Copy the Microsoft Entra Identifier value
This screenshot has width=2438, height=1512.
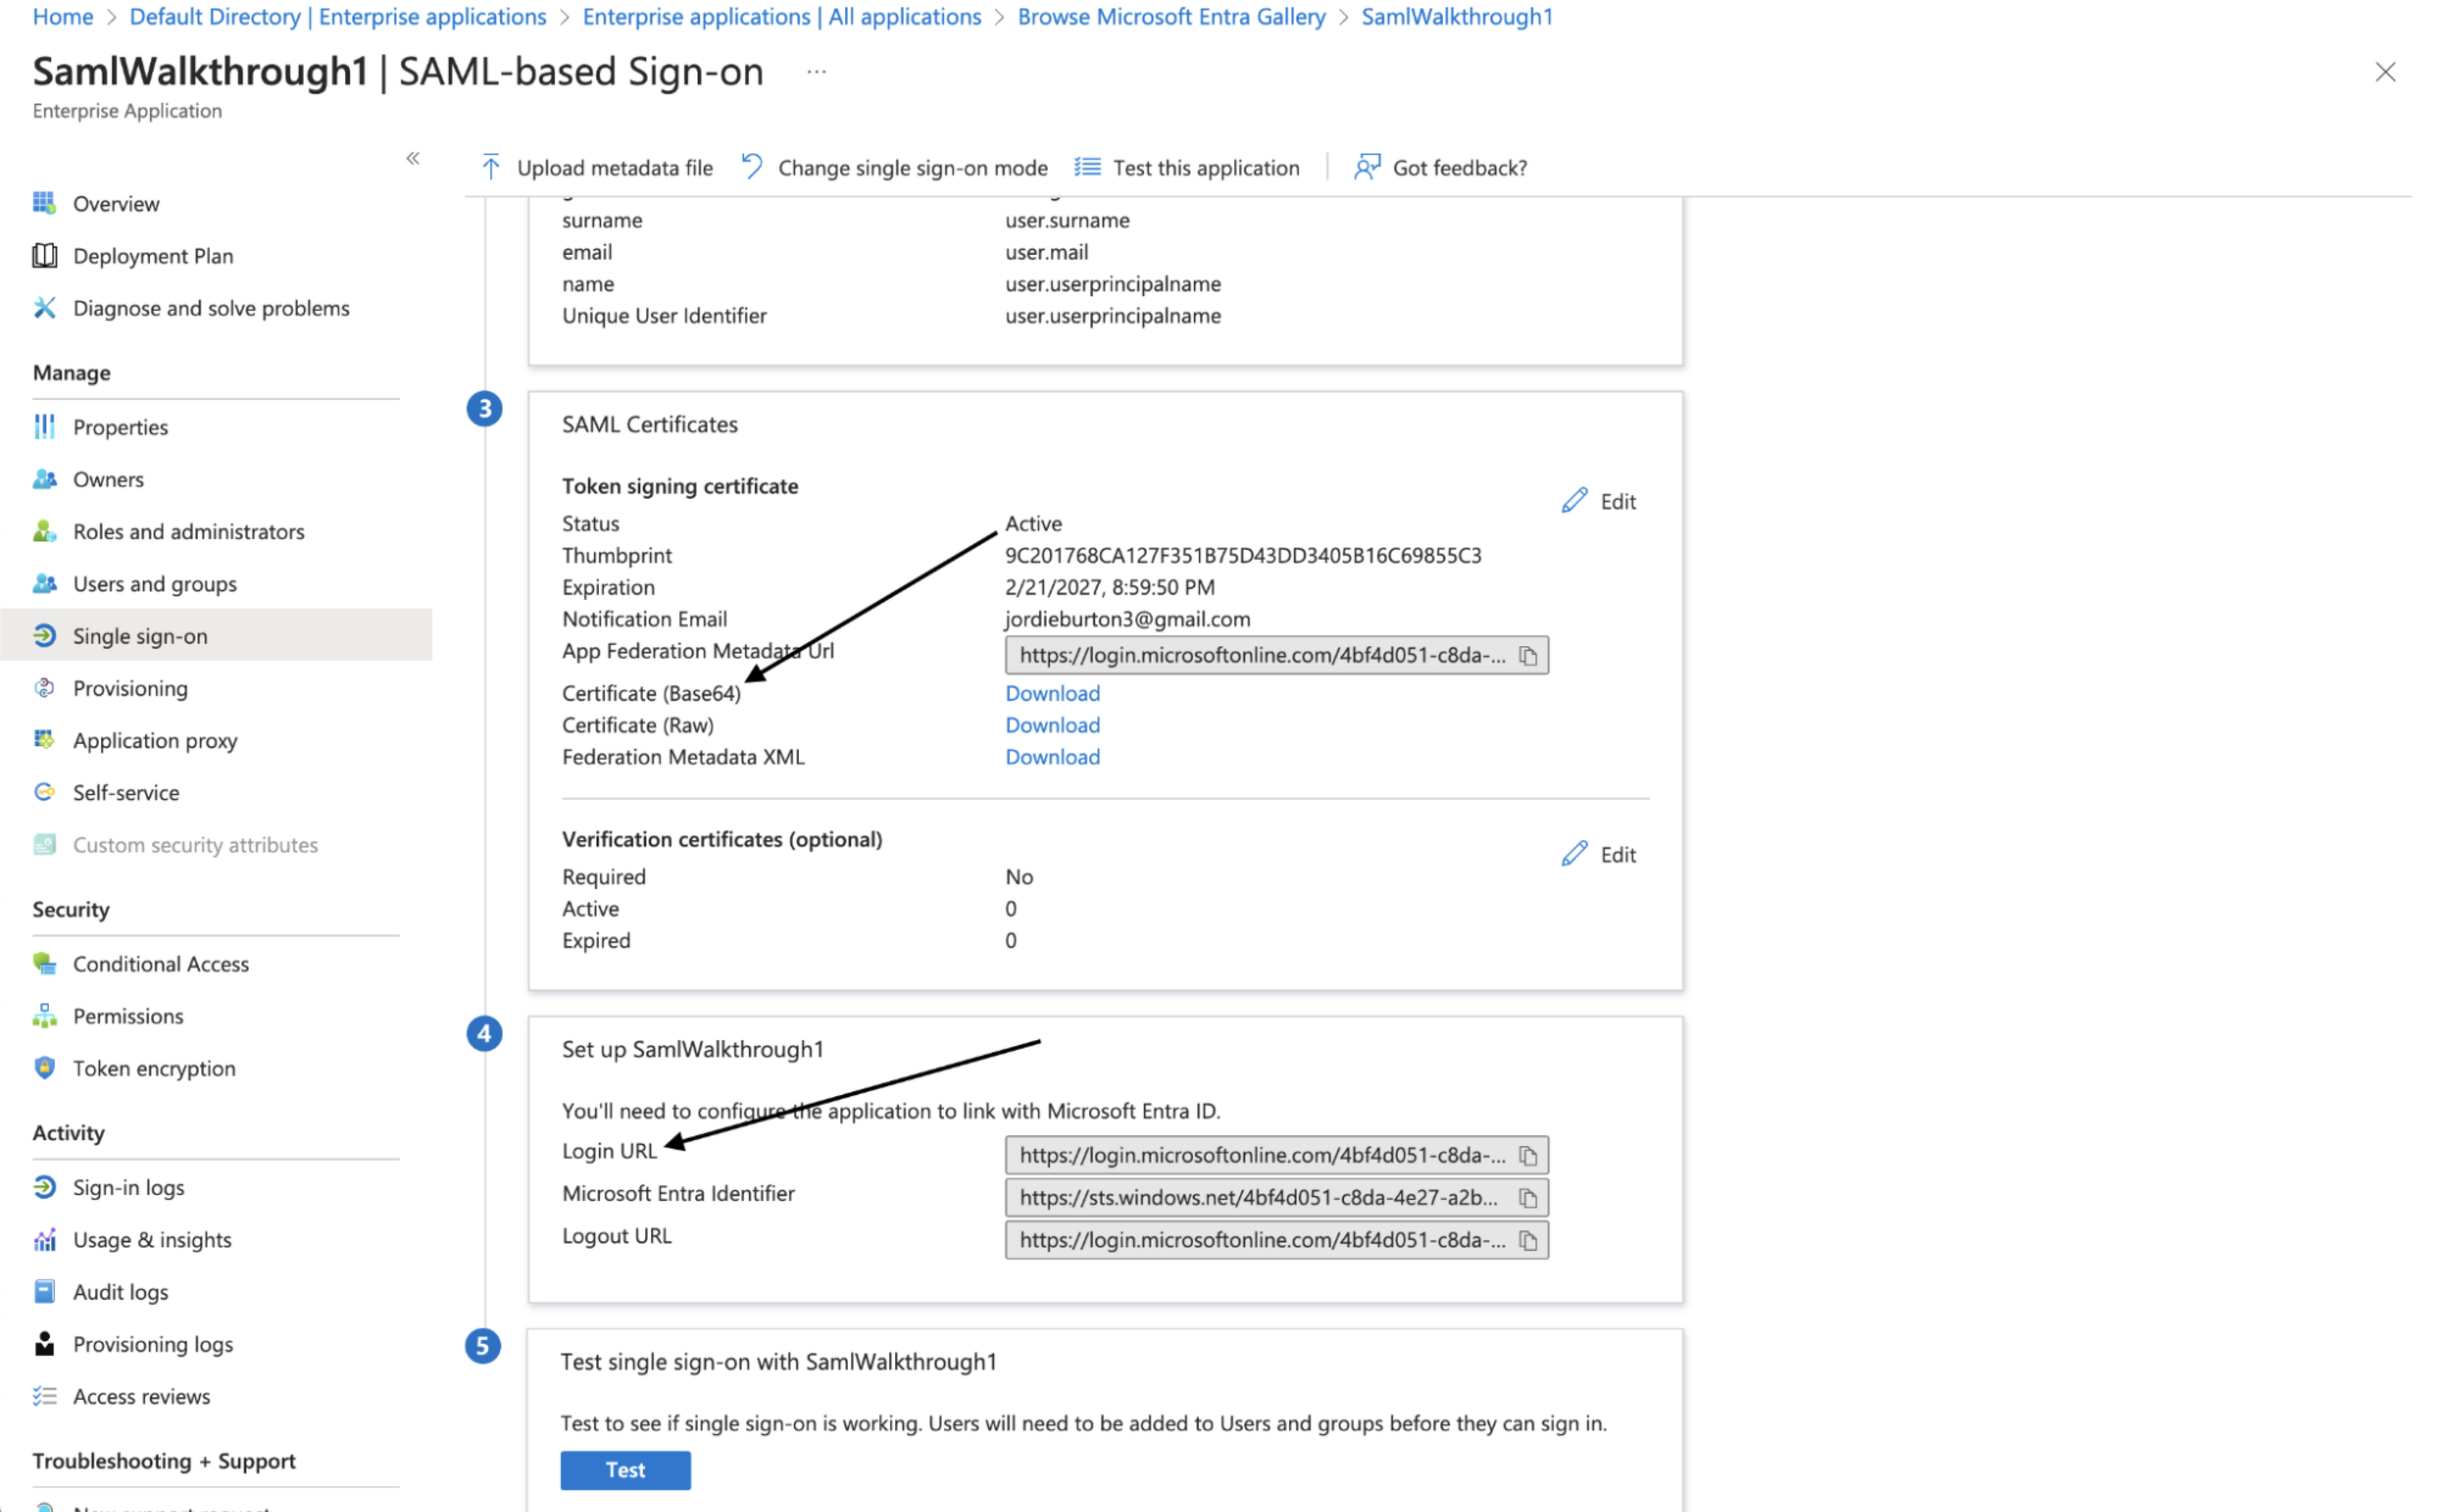[x=1527, y=1198]
